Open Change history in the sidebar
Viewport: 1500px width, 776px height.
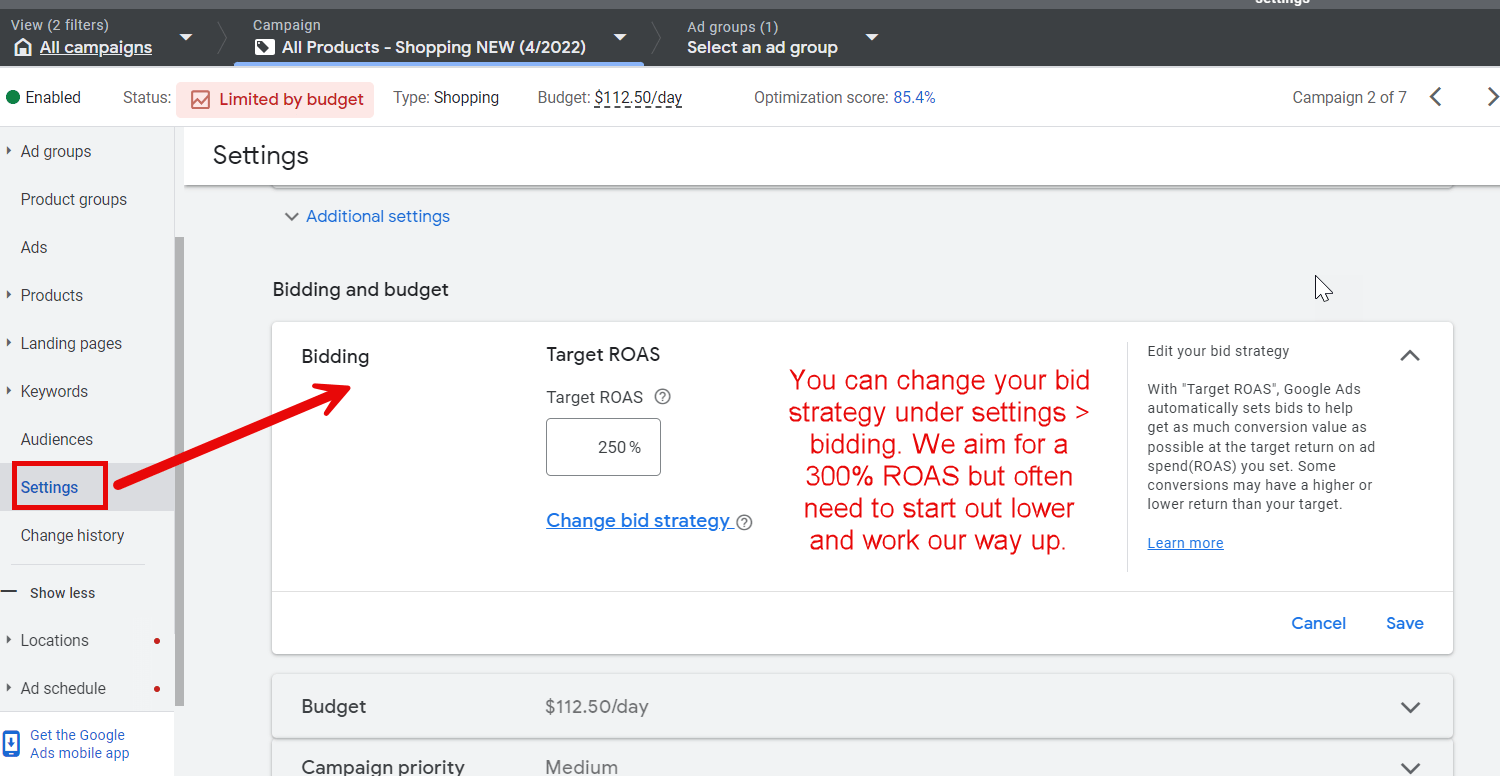click(x=72, y=535)
